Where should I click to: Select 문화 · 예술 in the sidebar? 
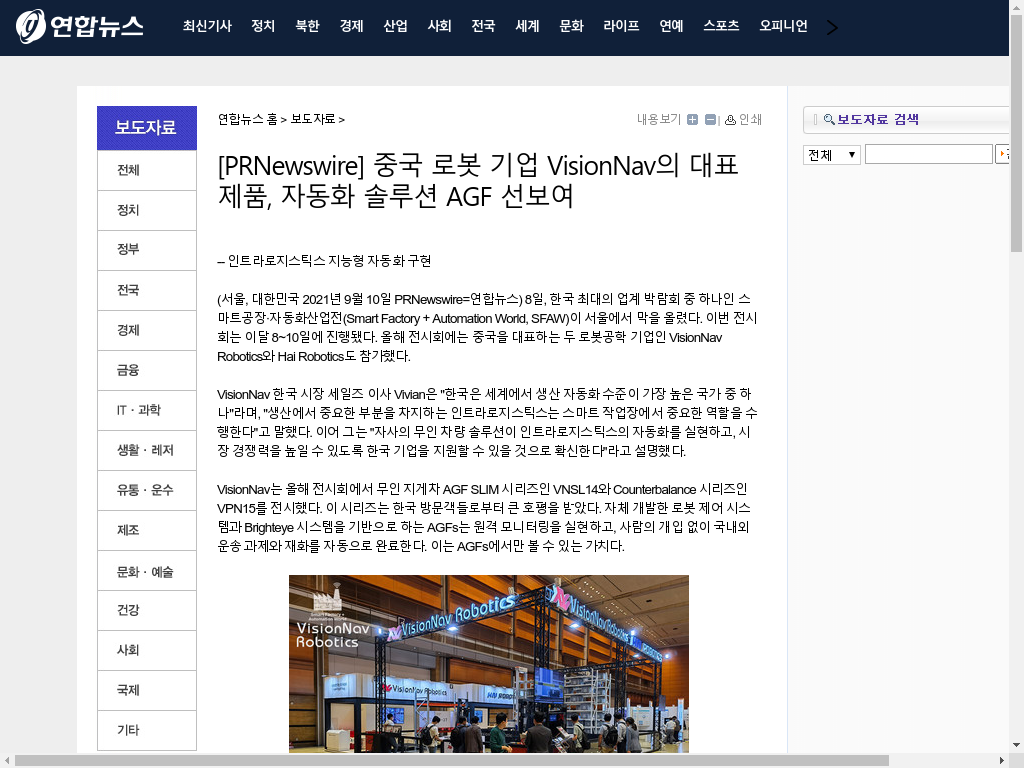(x=147, y=571)
